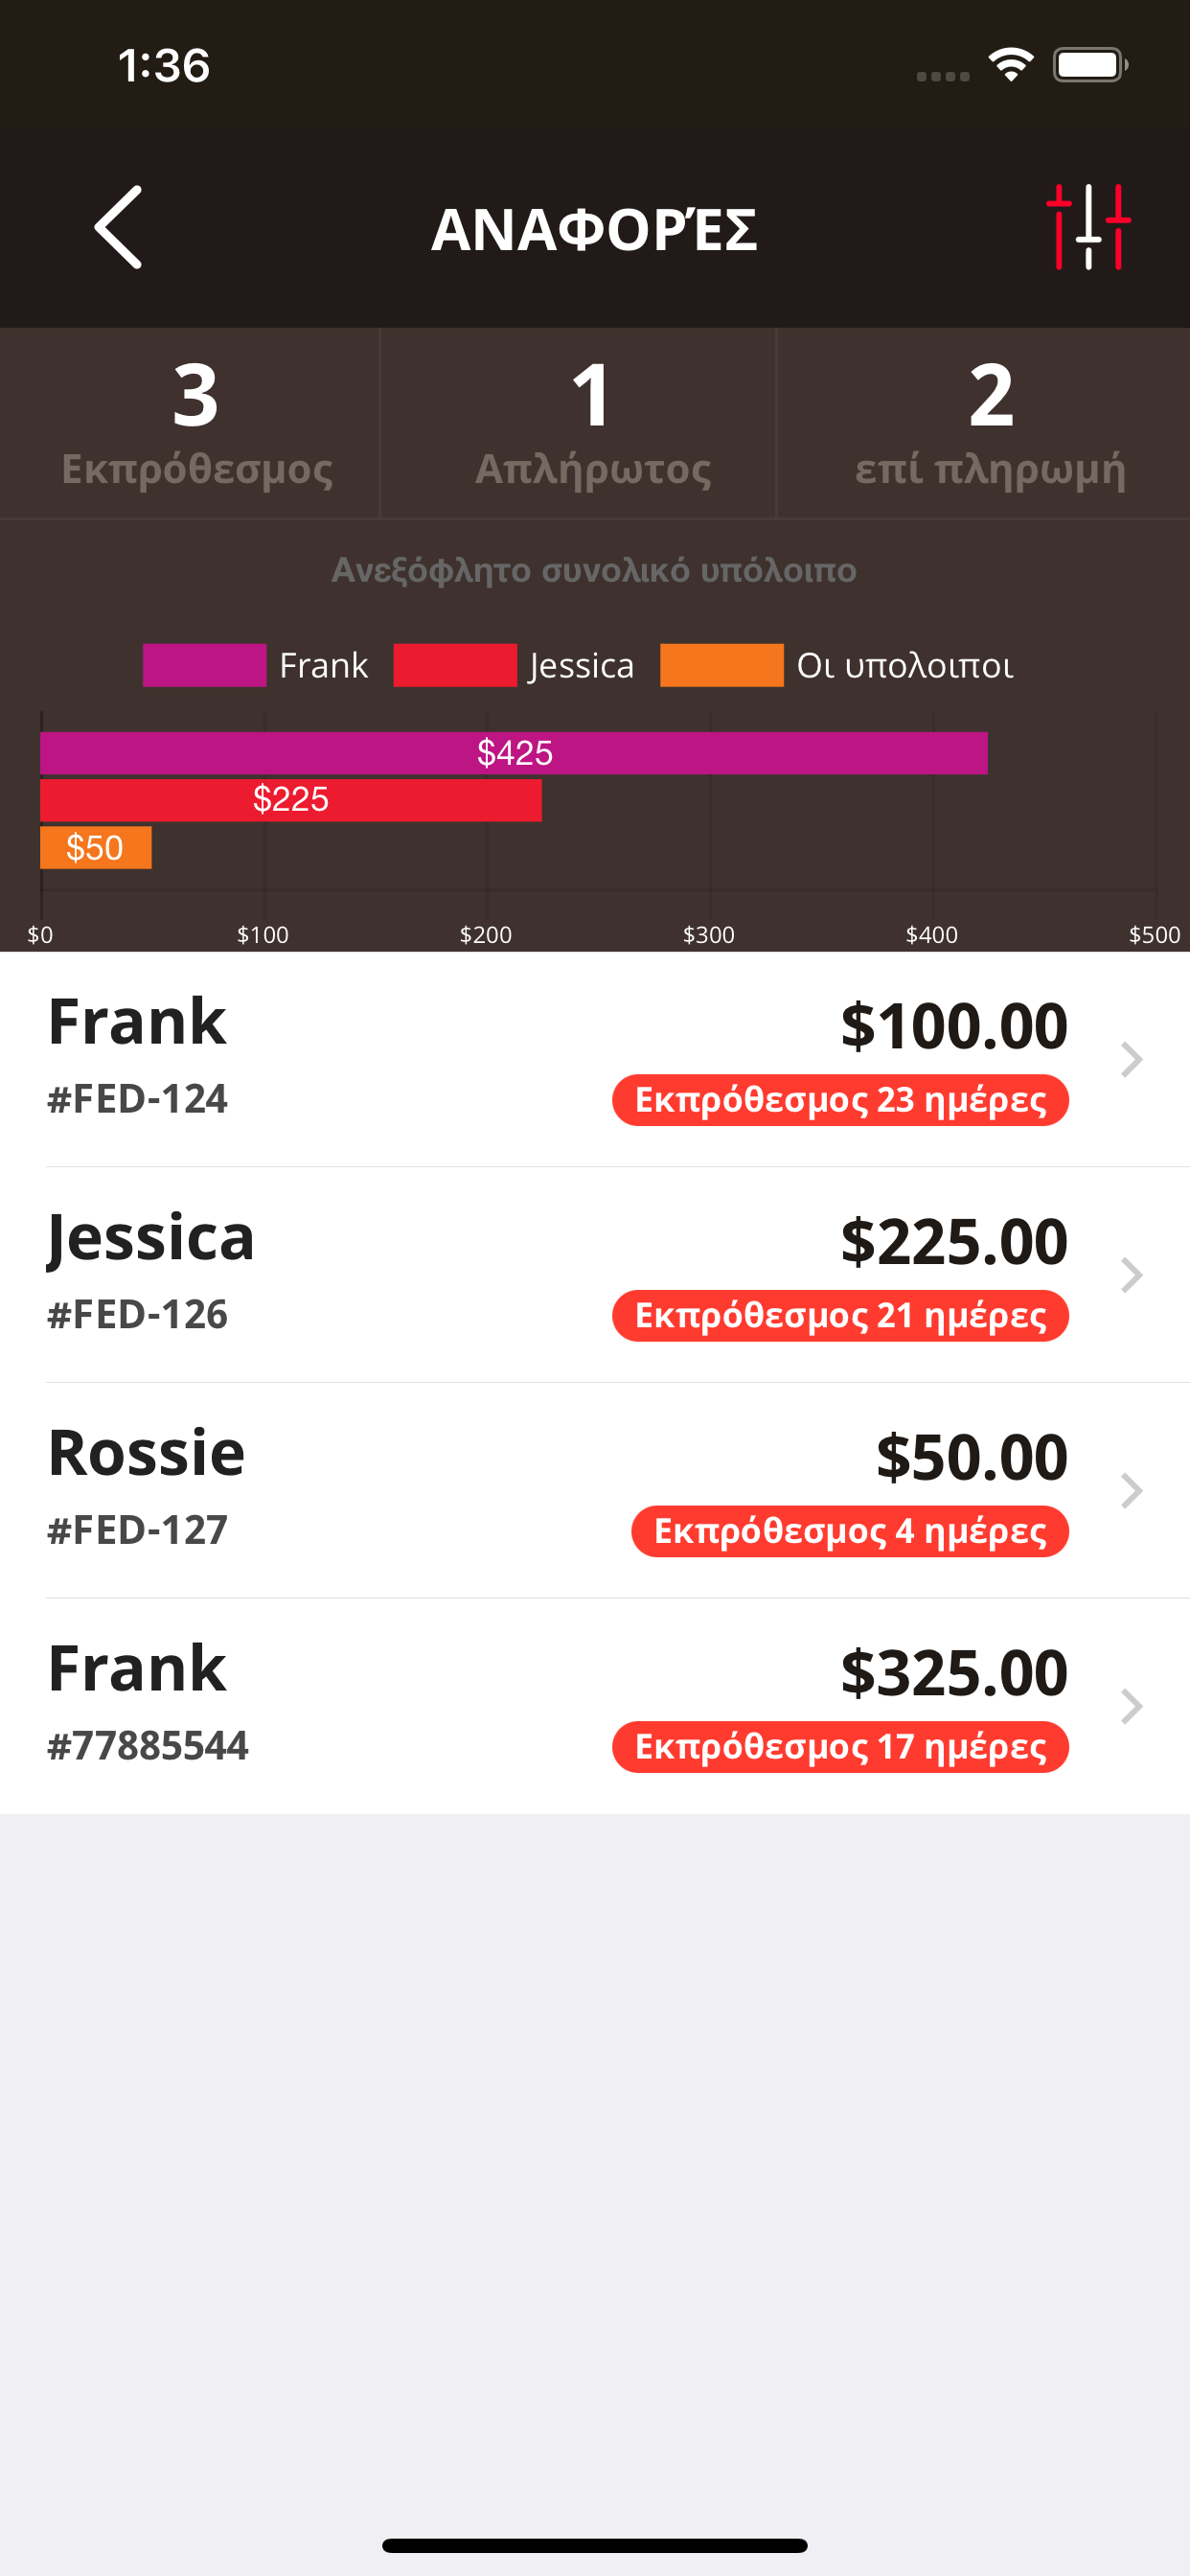Open the Jessica $225.00 invoice row

point(595,1275)
